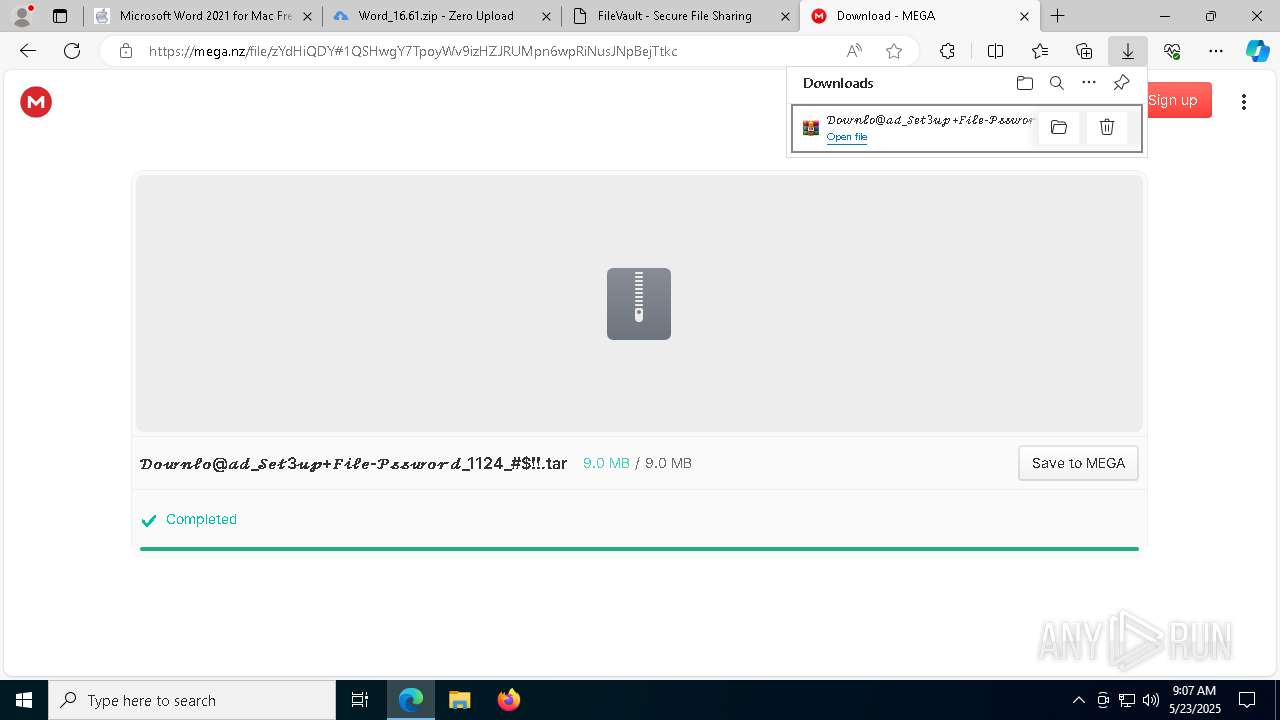Open Collections icon
1280x720 pixels.
click(1084, 51)
